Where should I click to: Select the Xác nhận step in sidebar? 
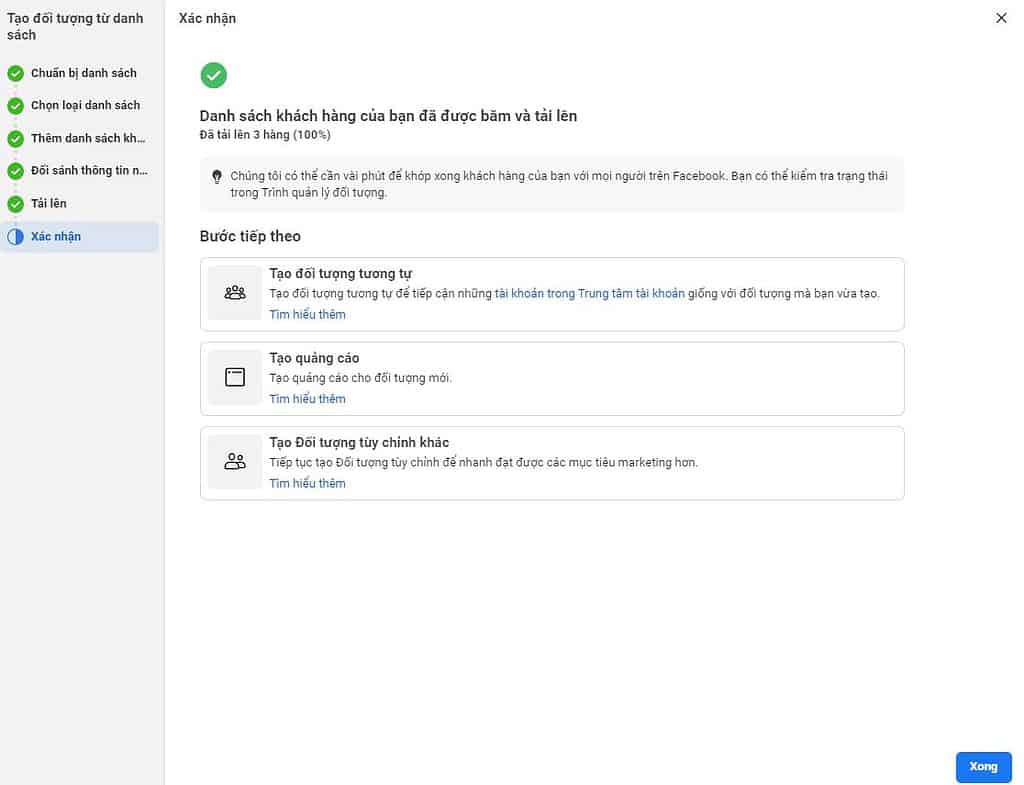(x=56, y=237)
